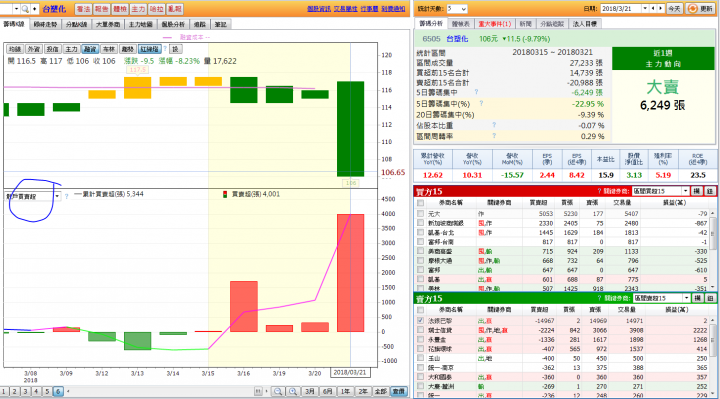Open the 報告 toolbar button
The image size is (720, 399).
(101, 9)
